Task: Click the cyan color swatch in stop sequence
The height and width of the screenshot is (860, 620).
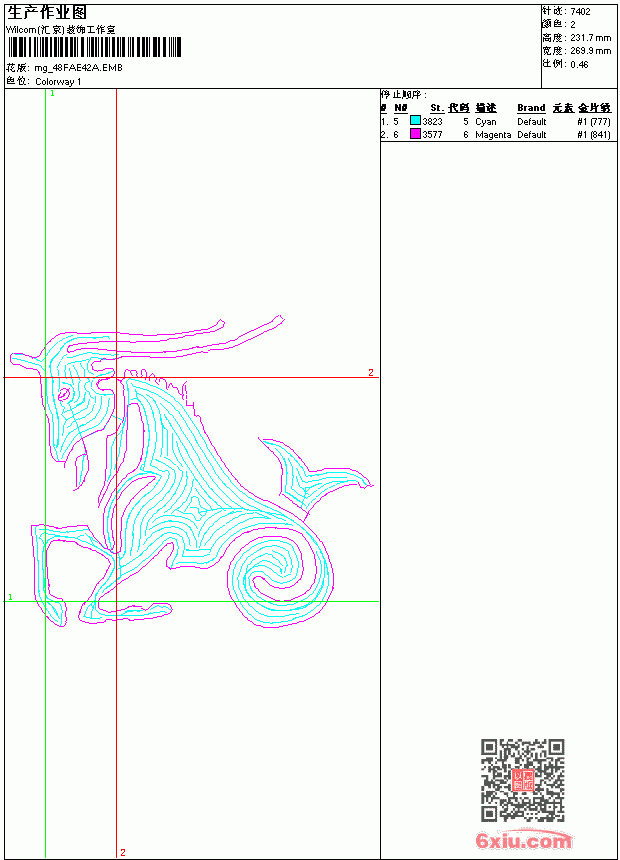Action: click(415, 121)
